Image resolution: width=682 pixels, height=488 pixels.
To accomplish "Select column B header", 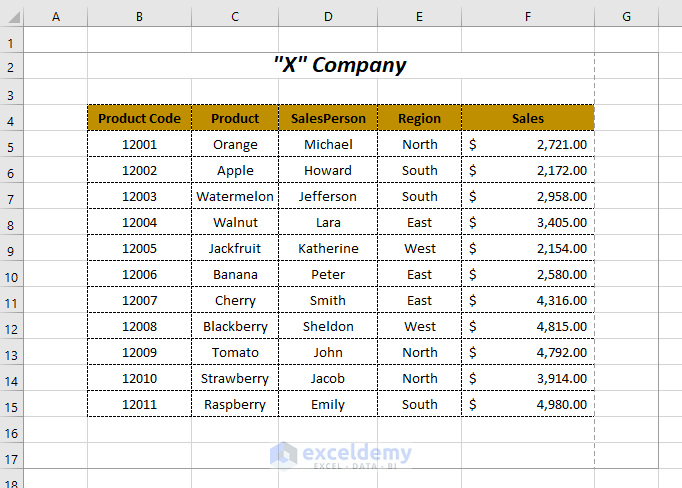I will pyautogui.click(x=139, y=15).
